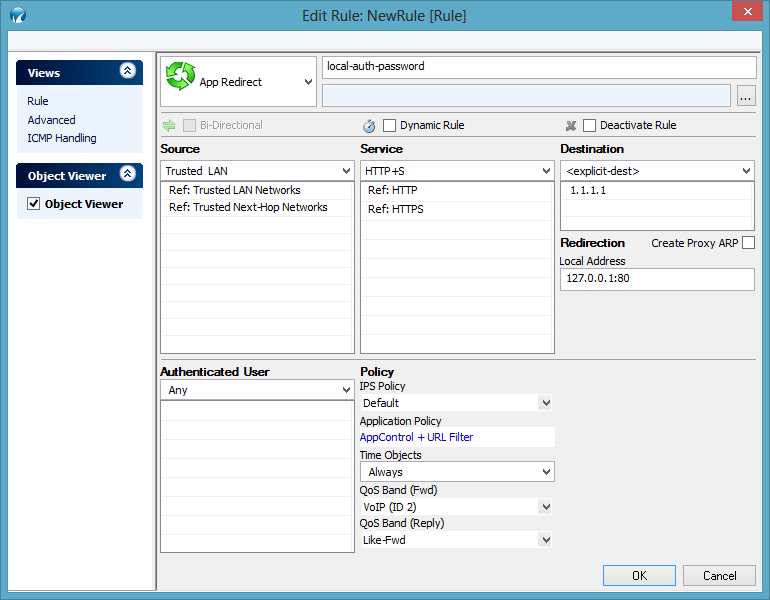Viewport: 770px width, 600px height.
Task: Switch to the Advanced view
Action: [52, 120]
